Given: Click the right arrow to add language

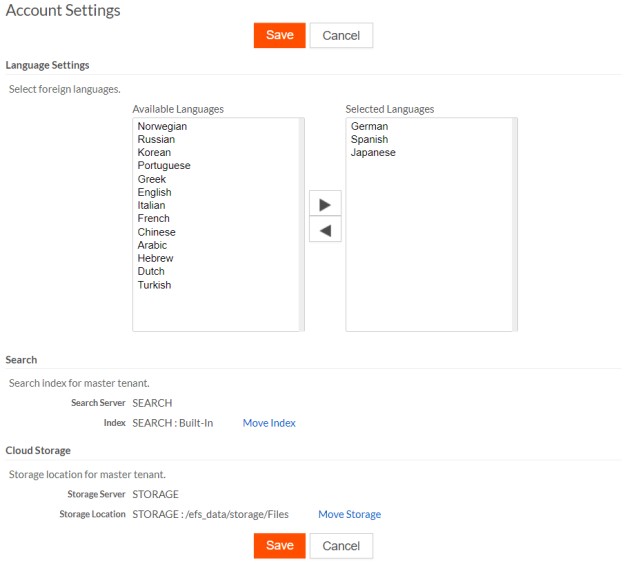Looking at the screenshot, I should [x=325, y=204].
